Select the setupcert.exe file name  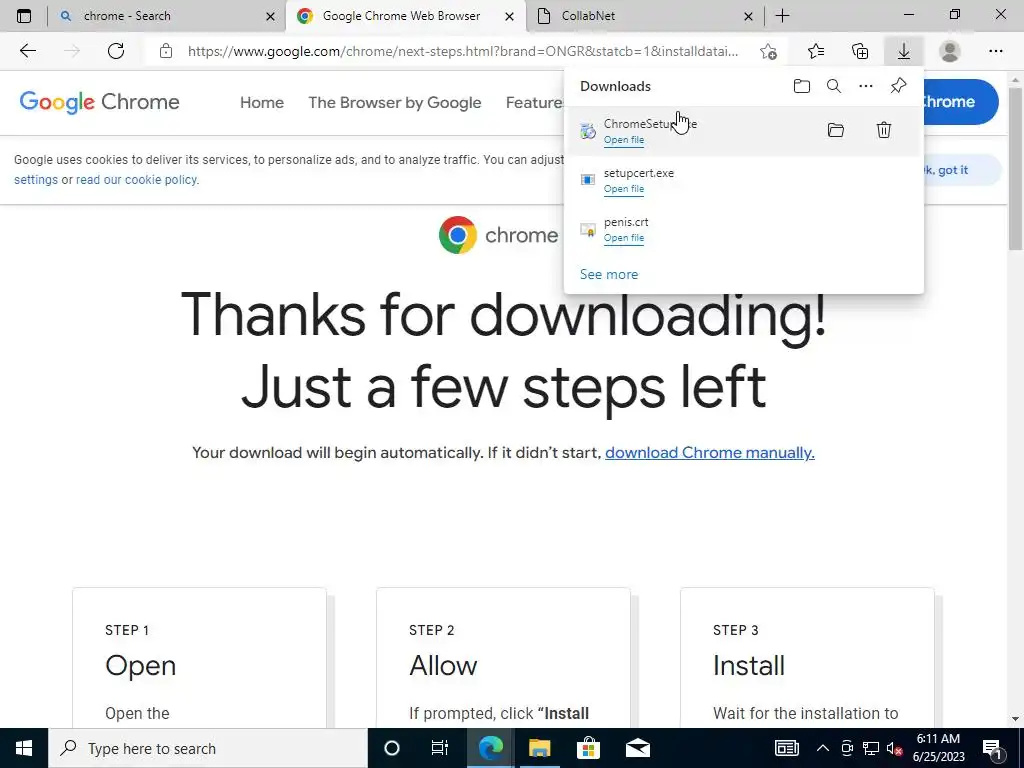639,173
